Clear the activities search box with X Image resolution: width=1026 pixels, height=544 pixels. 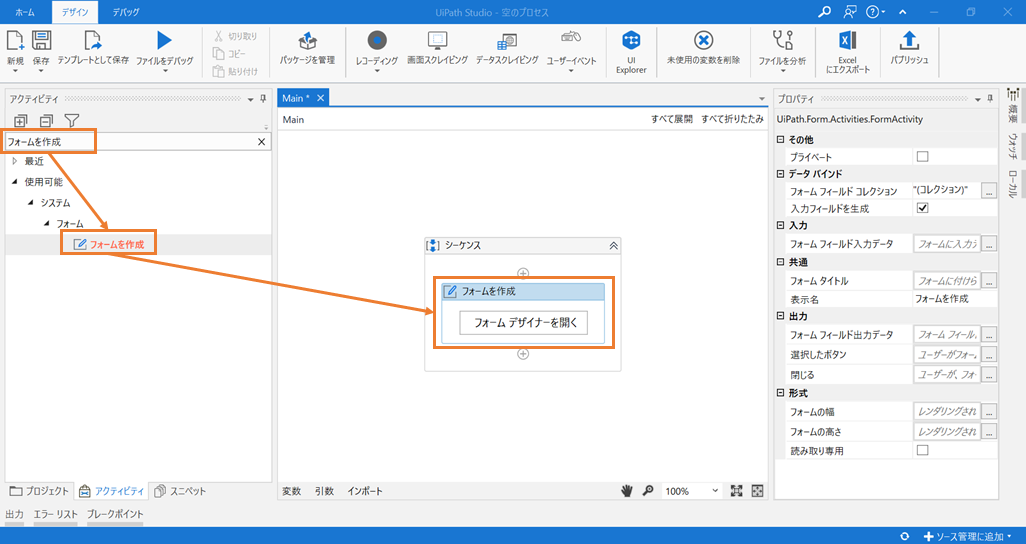[262, 142]
